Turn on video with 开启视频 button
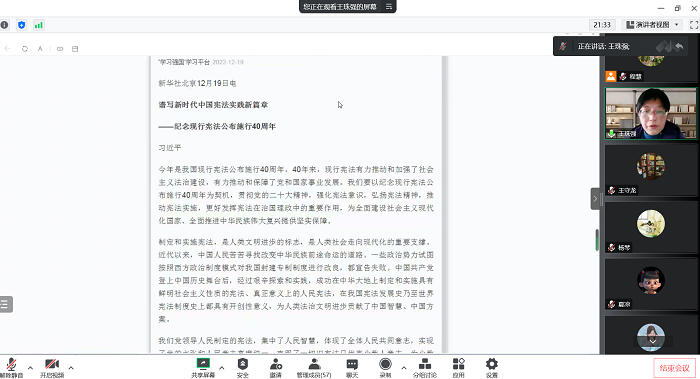This screenshot has width=700, height=379. point(52,368)
